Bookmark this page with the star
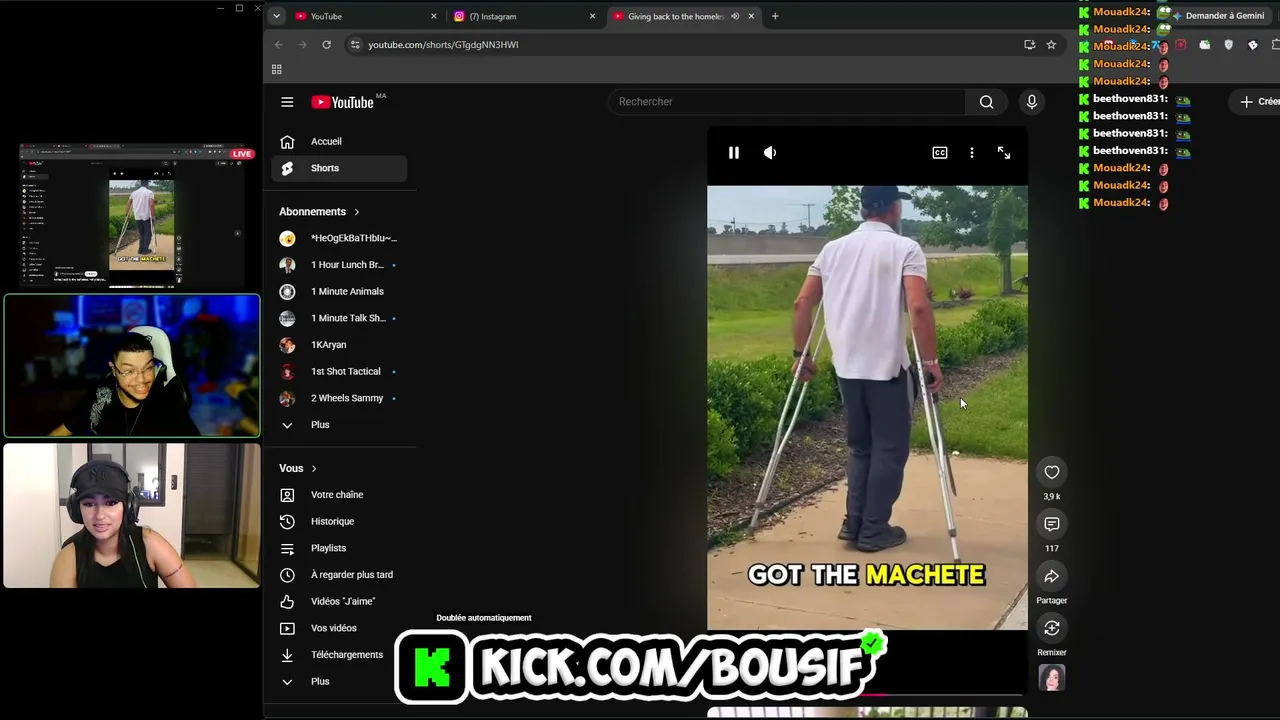The width and height of the screenshot is (1280, 720). [1051, 45]
